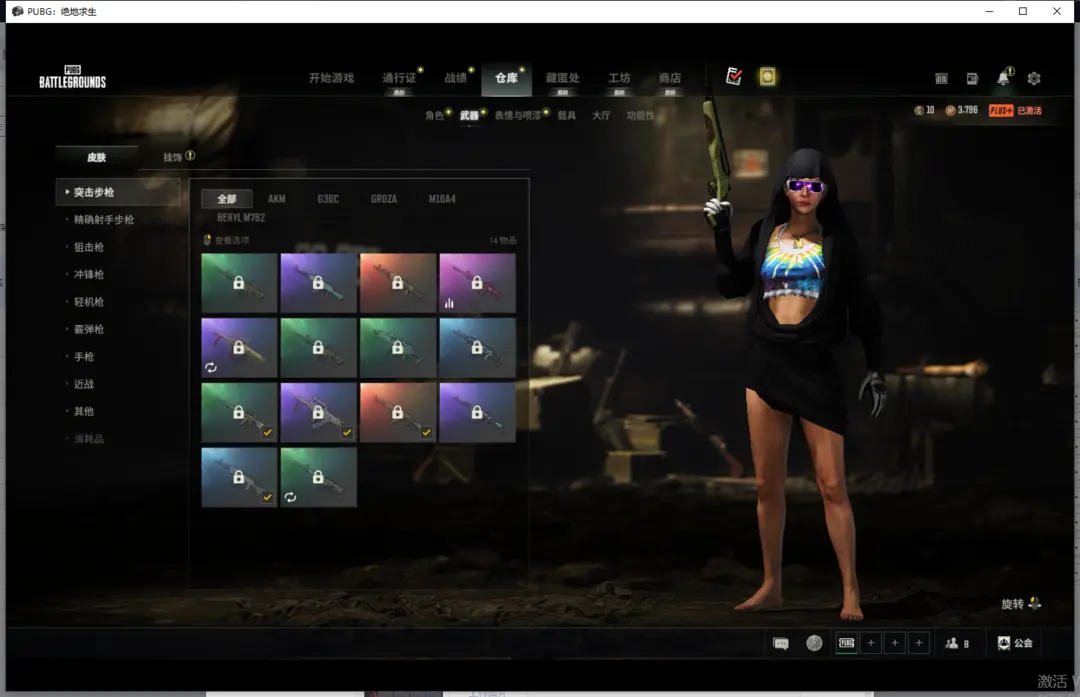This screenshot has width=1080, height=697.
Task: Open the 战绩 career tab
Action: (455, 79)
